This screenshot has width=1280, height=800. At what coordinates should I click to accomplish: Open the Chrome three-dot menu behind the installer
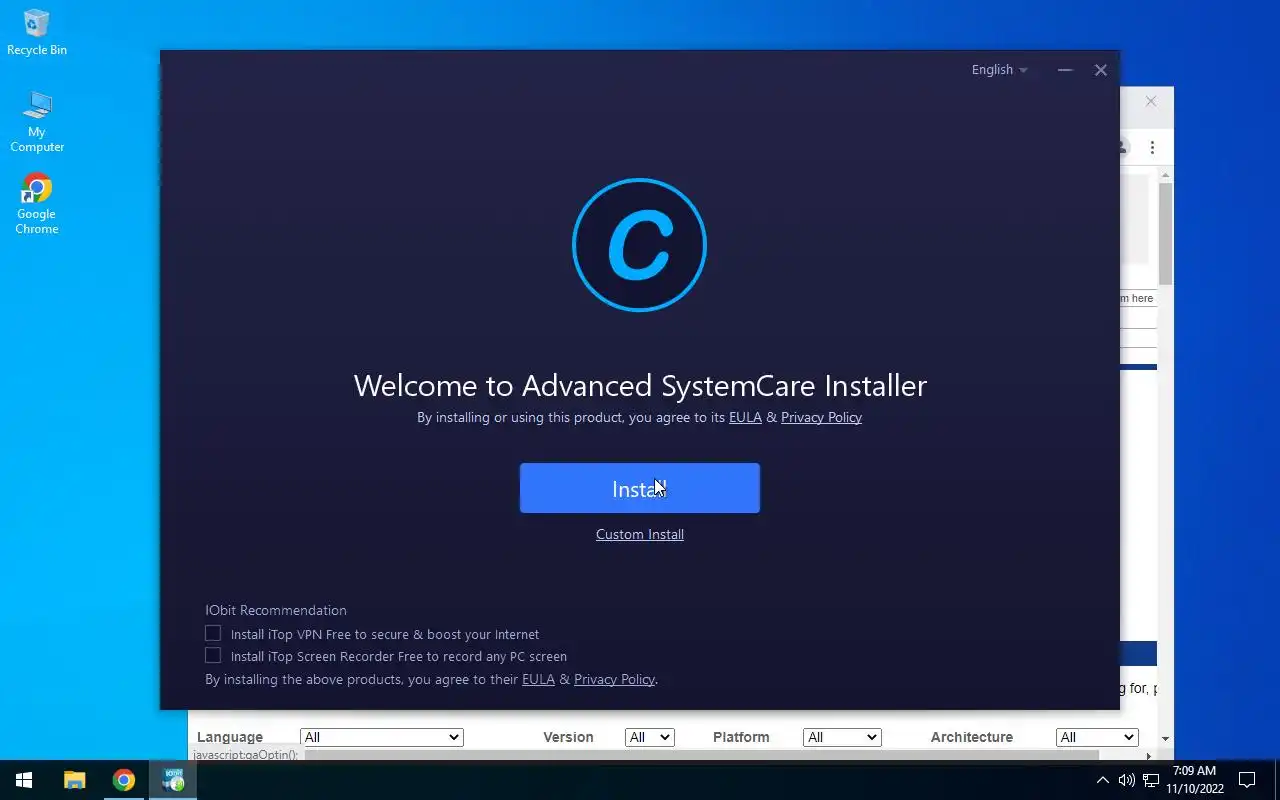(x=1152, y=147)
